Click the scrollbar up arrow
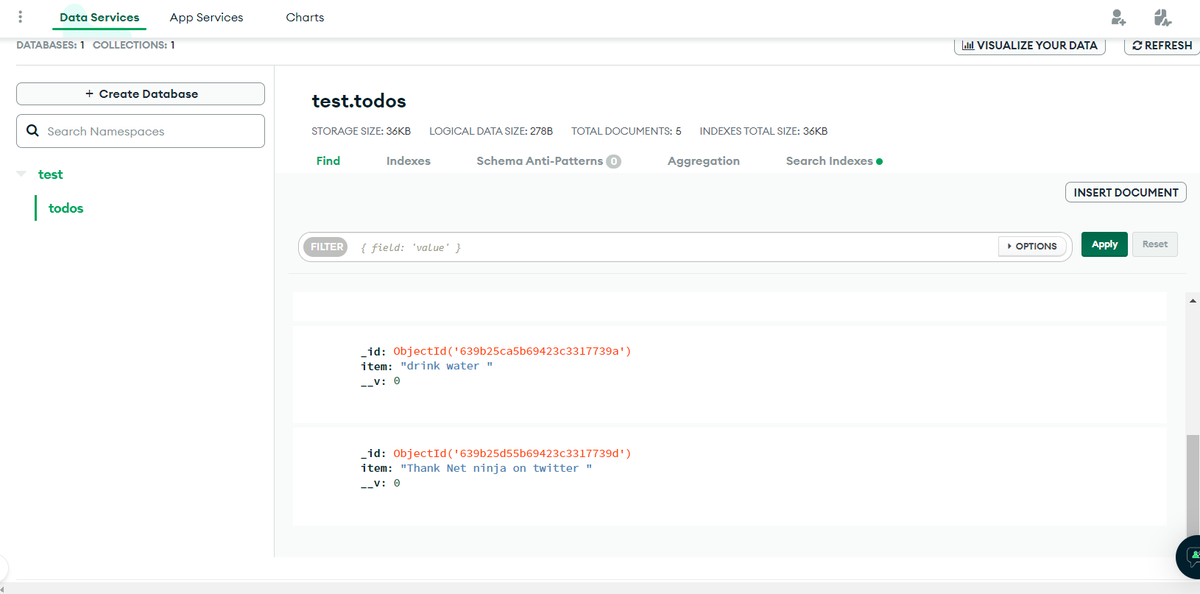Screen dimensions: 1200x594 coord(1192,300)
